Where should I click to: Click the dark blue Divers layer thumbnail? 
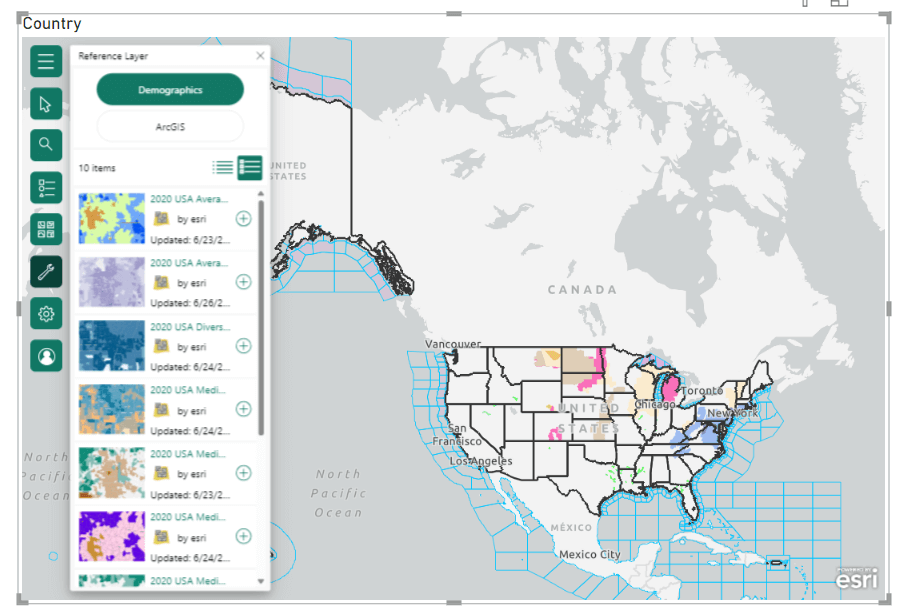tap(112, 346)
